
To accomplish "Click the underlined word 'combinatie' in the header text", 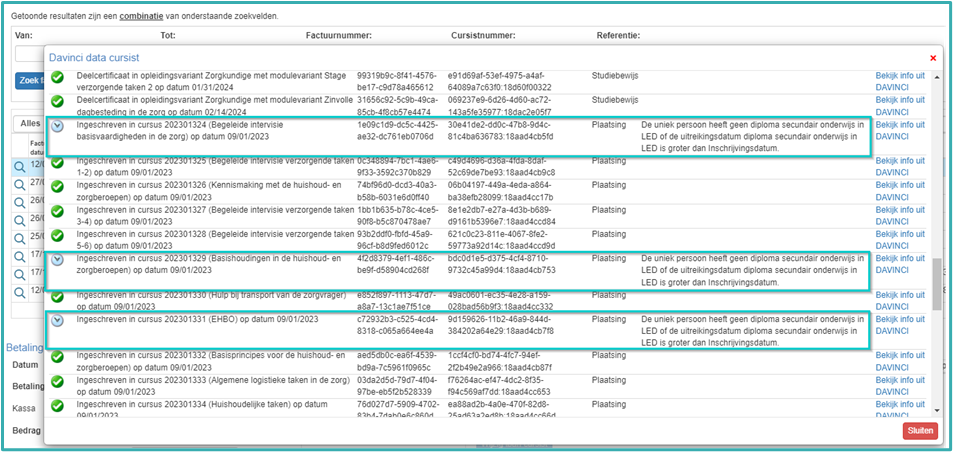I will [x=142, y=16].
